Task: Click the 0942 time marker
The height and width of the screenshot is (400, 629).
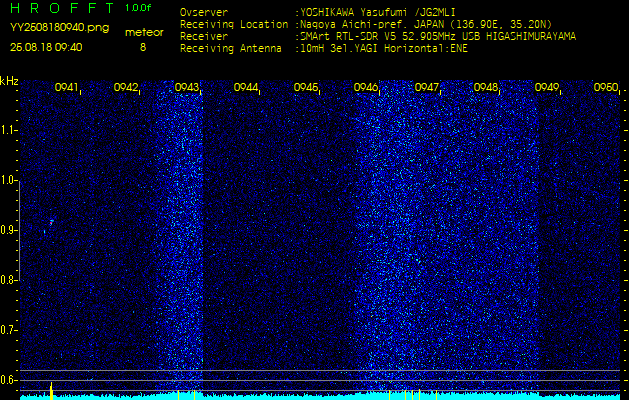Action: pos(126,87)
